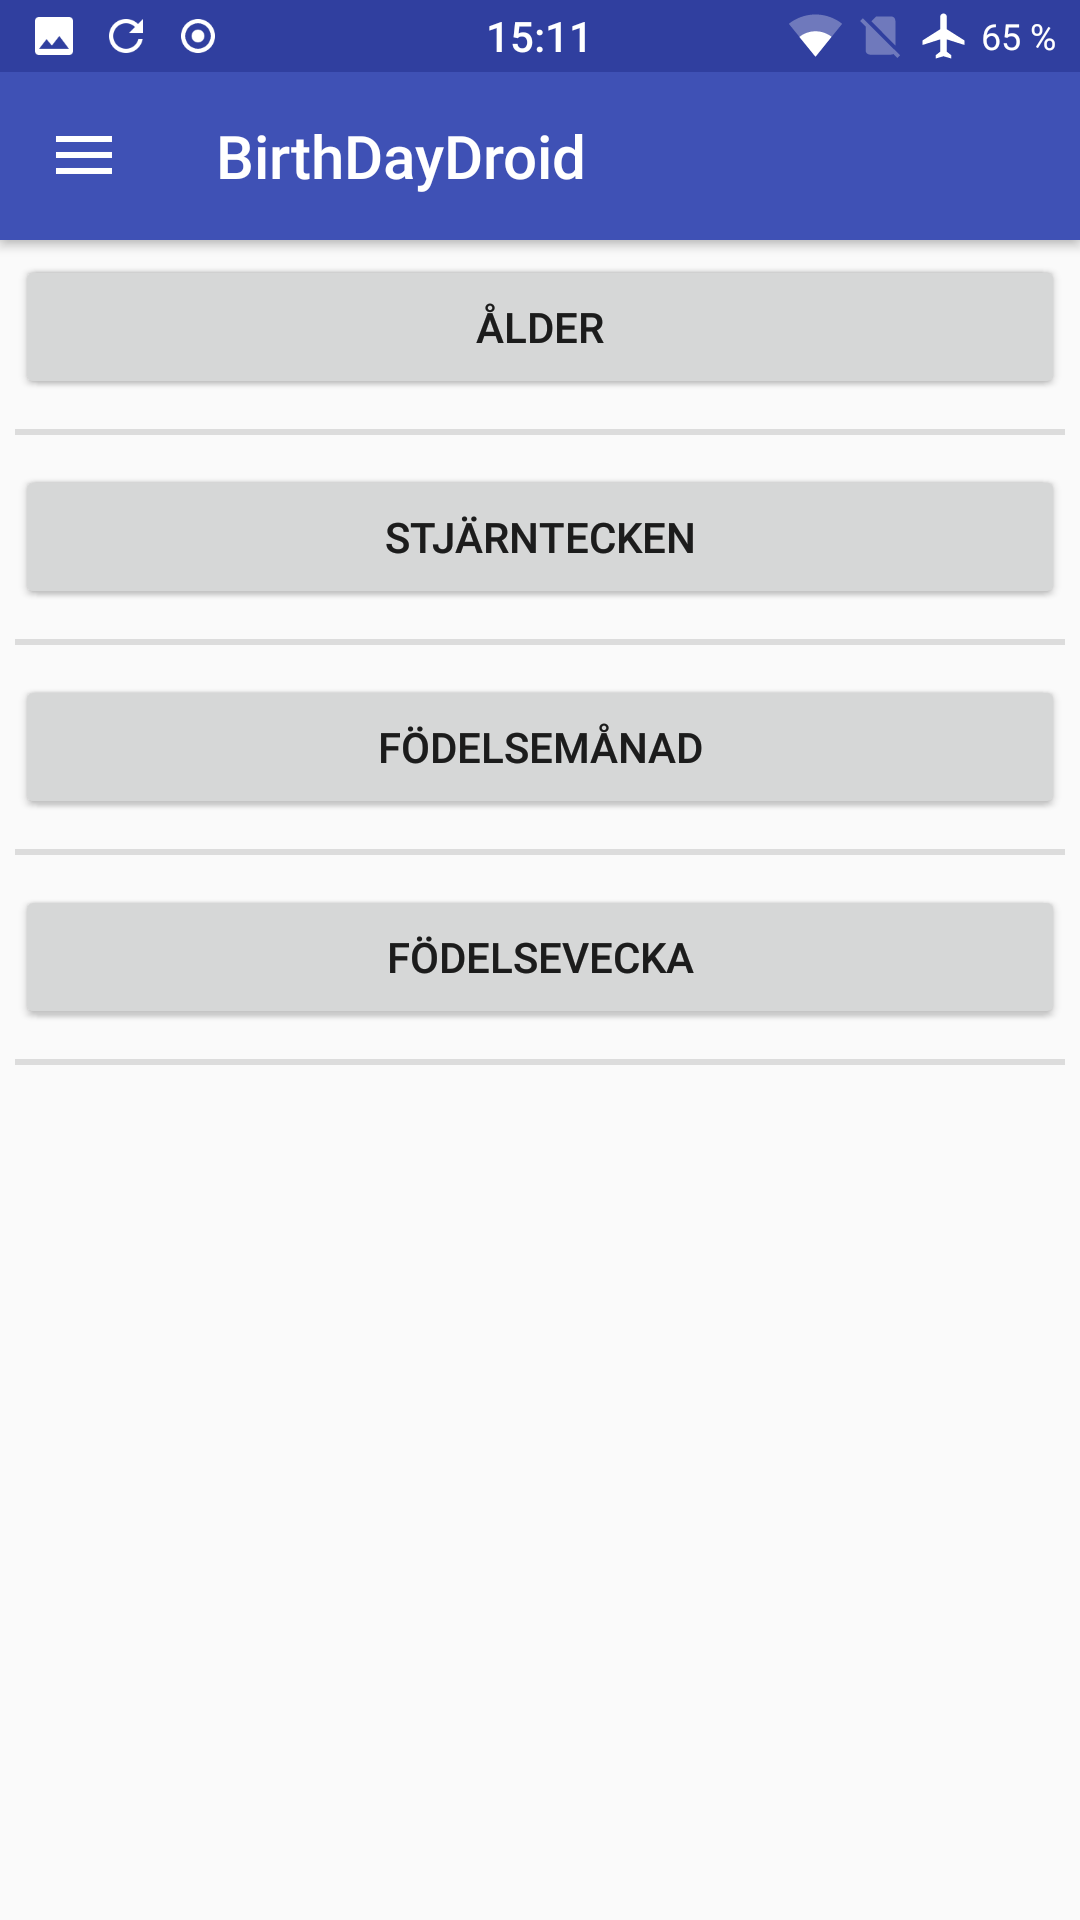Image resolution: width=1080 pixels, height=1920 pixels.
Task: Tap the image notification icon in status bar
Action: click(54, 37)
